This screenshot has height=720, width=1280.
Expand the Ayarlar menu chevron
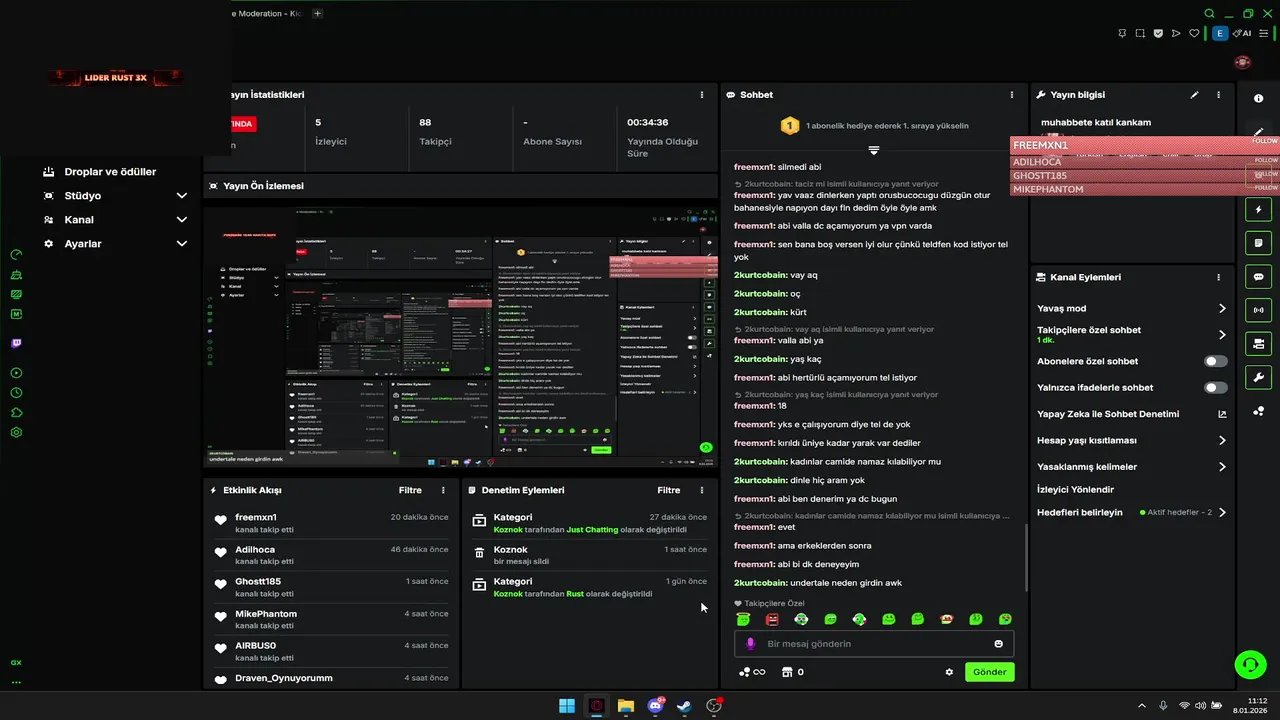click(182, 244)
